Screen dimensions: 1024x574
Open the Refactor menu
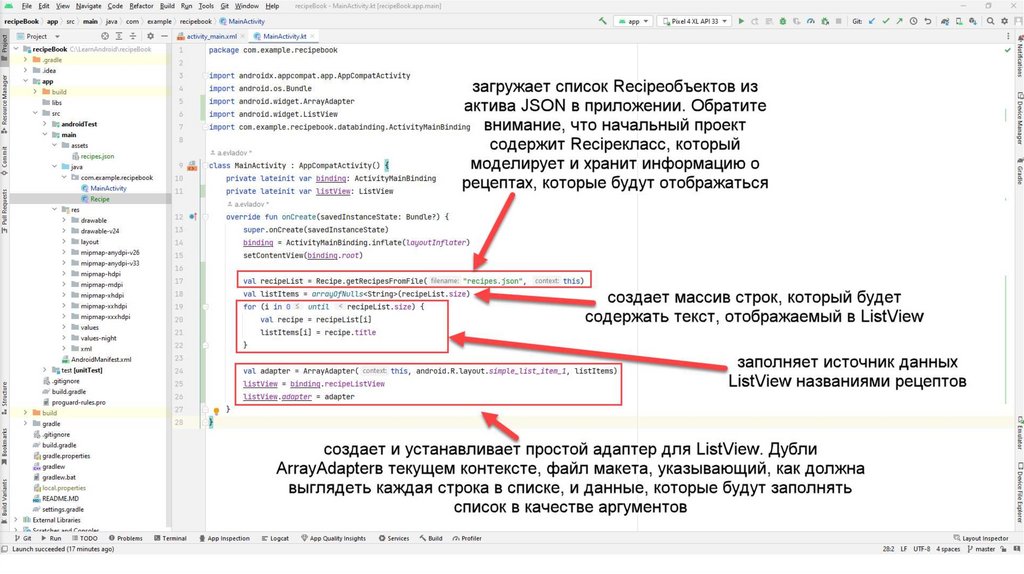[x=139, y=6]
